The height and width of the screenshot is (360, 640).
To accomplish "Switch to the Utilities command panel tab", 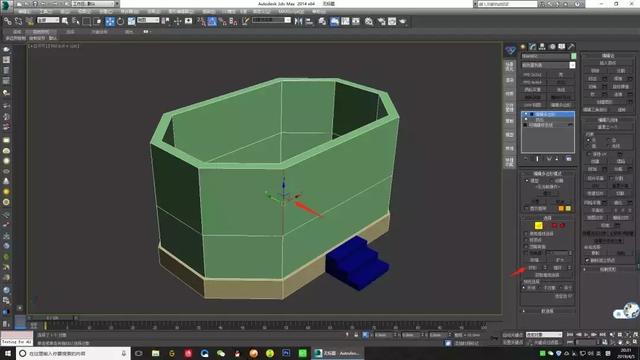I will point(571,47).
